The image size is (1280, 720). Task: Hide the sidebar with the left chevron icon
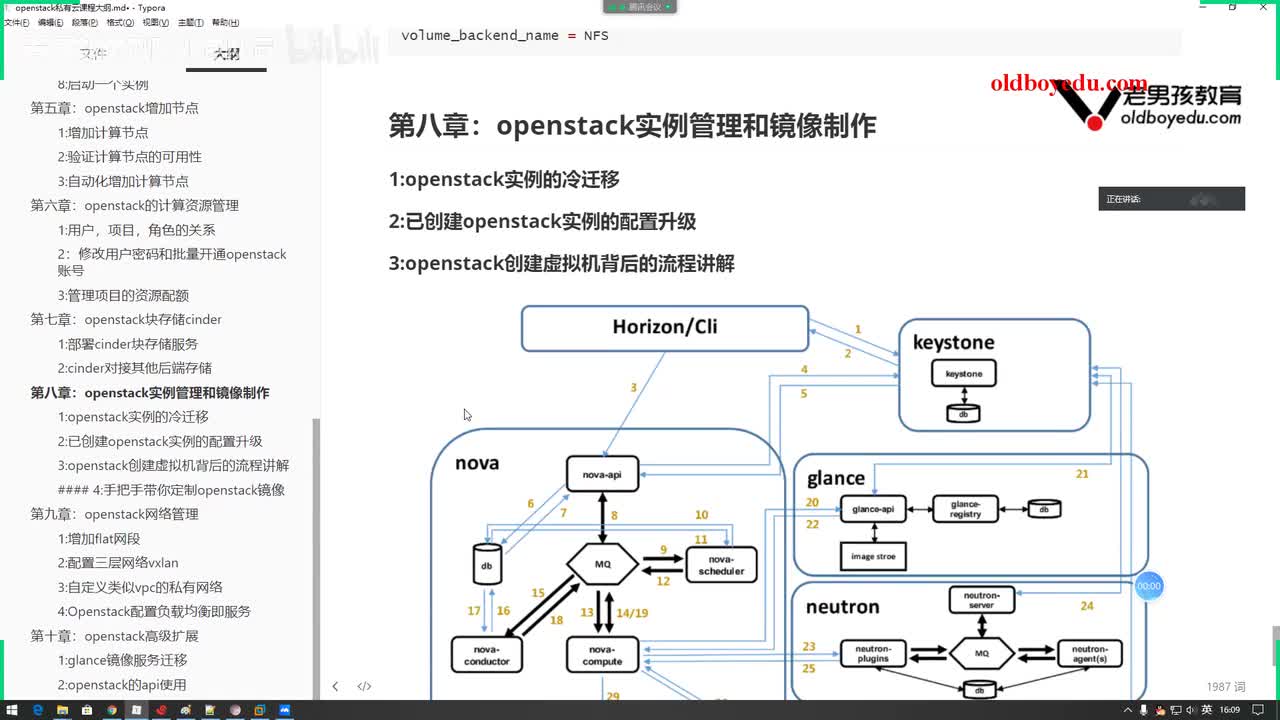click(x=335, y=686)
